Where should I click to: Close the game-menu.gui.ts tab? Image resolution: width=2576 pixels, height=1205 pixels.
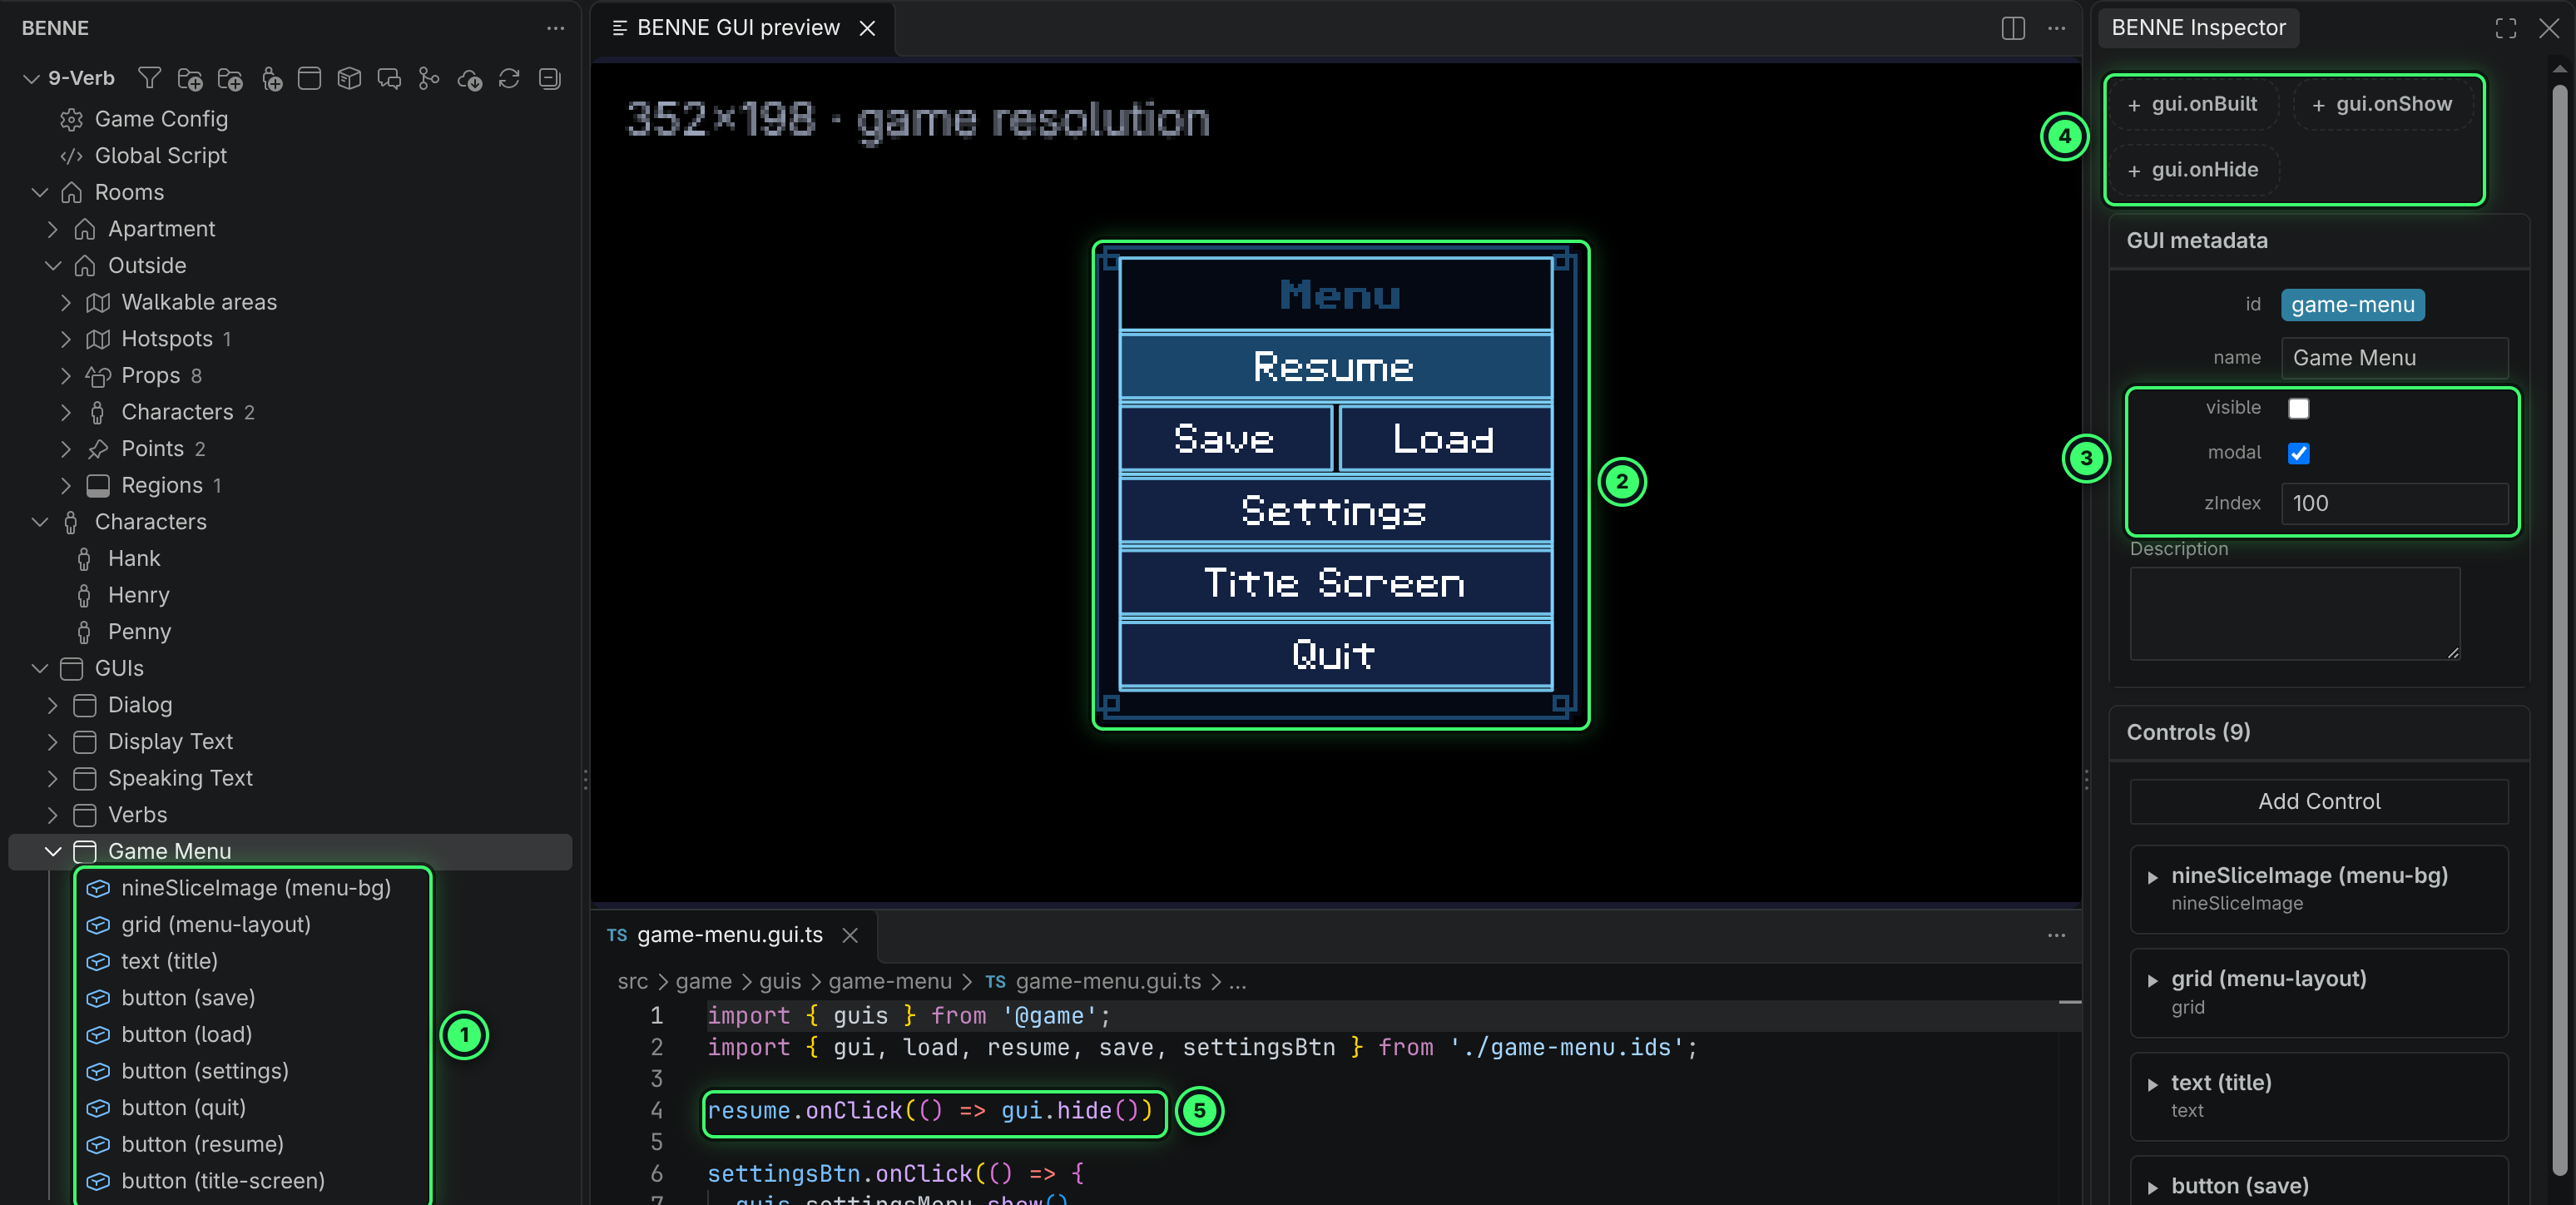point(850,935)
